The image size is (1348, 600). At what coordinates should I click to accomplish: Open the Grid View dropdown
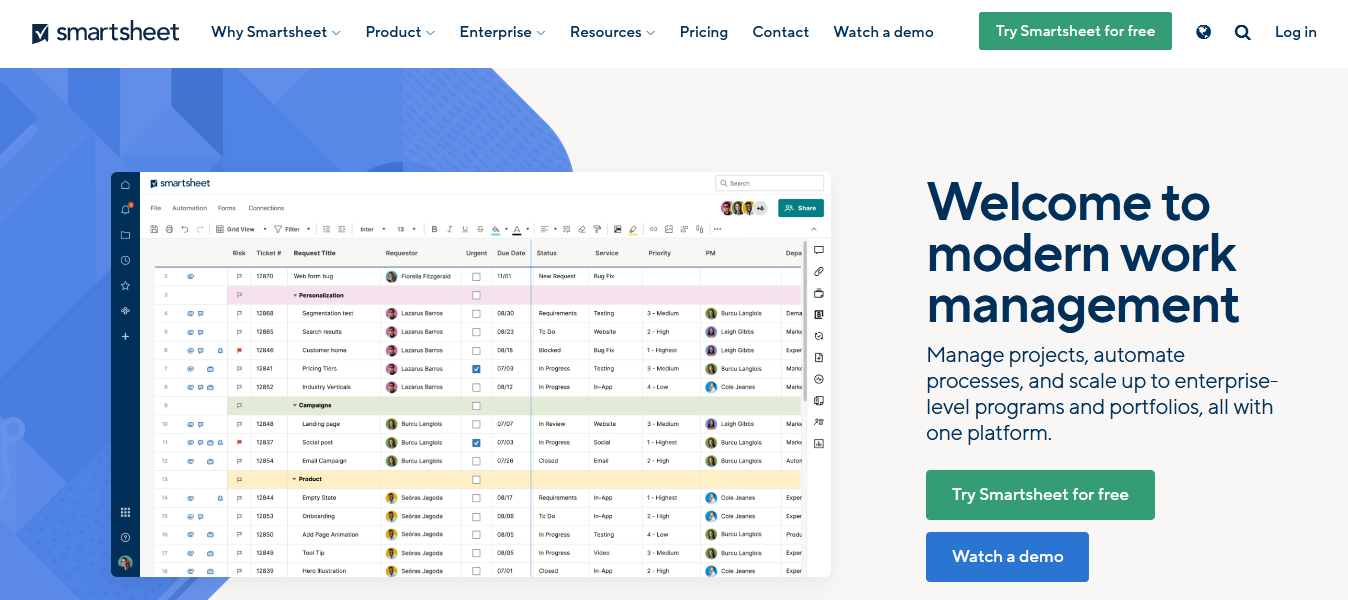point(241,229)
